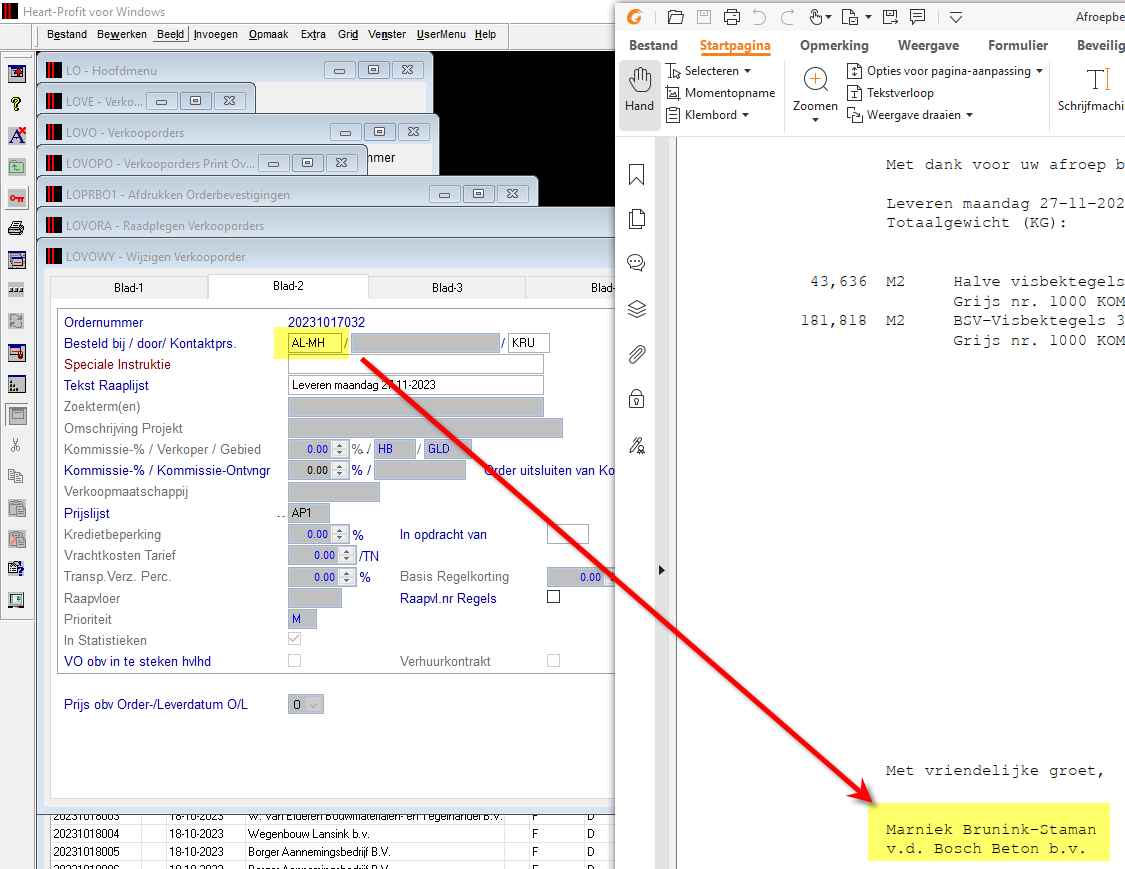This screenshot has height=869, width=1125.
Task: Open the comments panel in Foxit sidebar
Action: (x=636, y=263)
